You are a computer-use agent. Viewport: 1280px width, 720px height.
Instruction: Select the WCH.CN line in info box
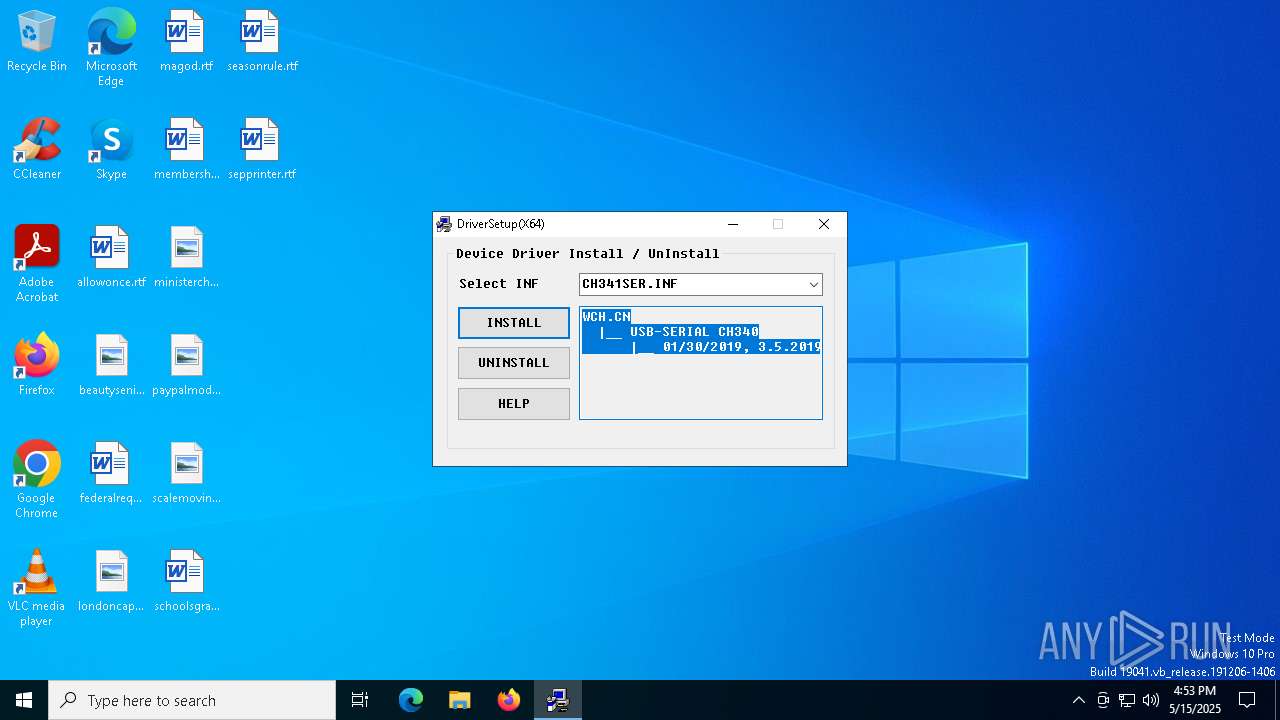607,317
